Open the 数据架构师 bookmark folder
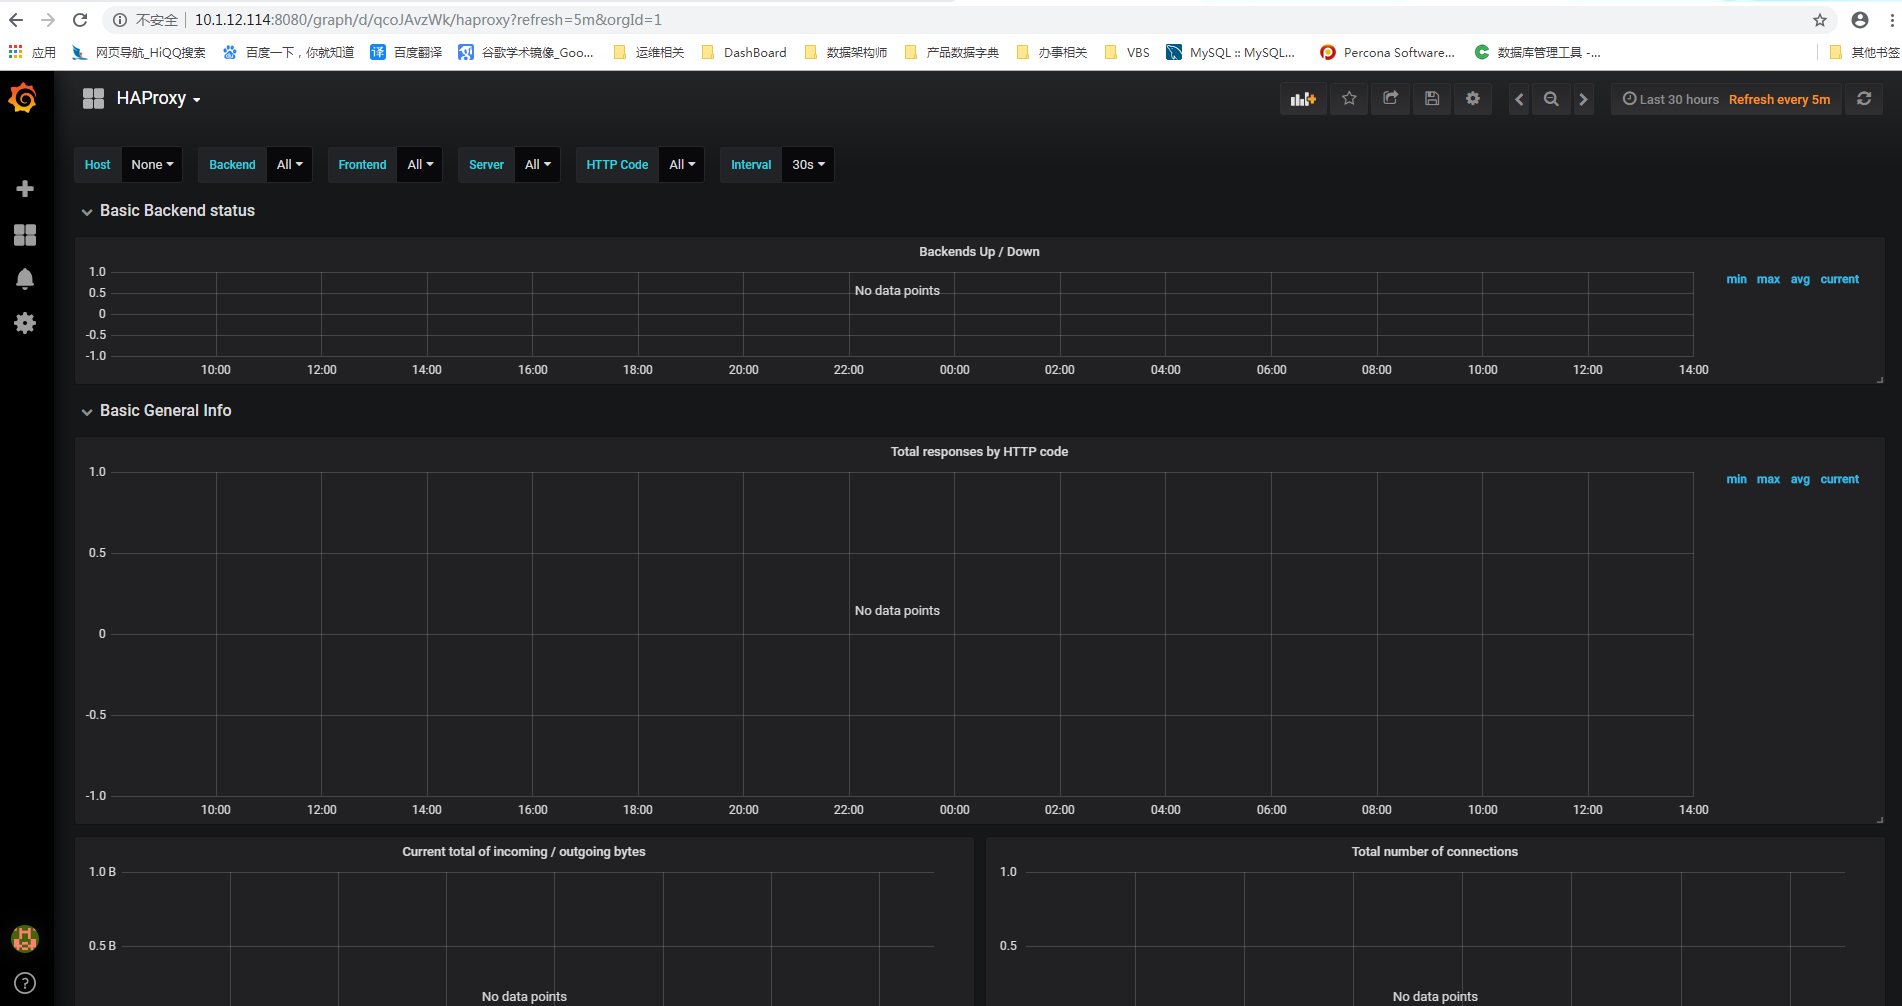The width and height of the screenshot is (1902, 1006). click(x=846, y=52)
